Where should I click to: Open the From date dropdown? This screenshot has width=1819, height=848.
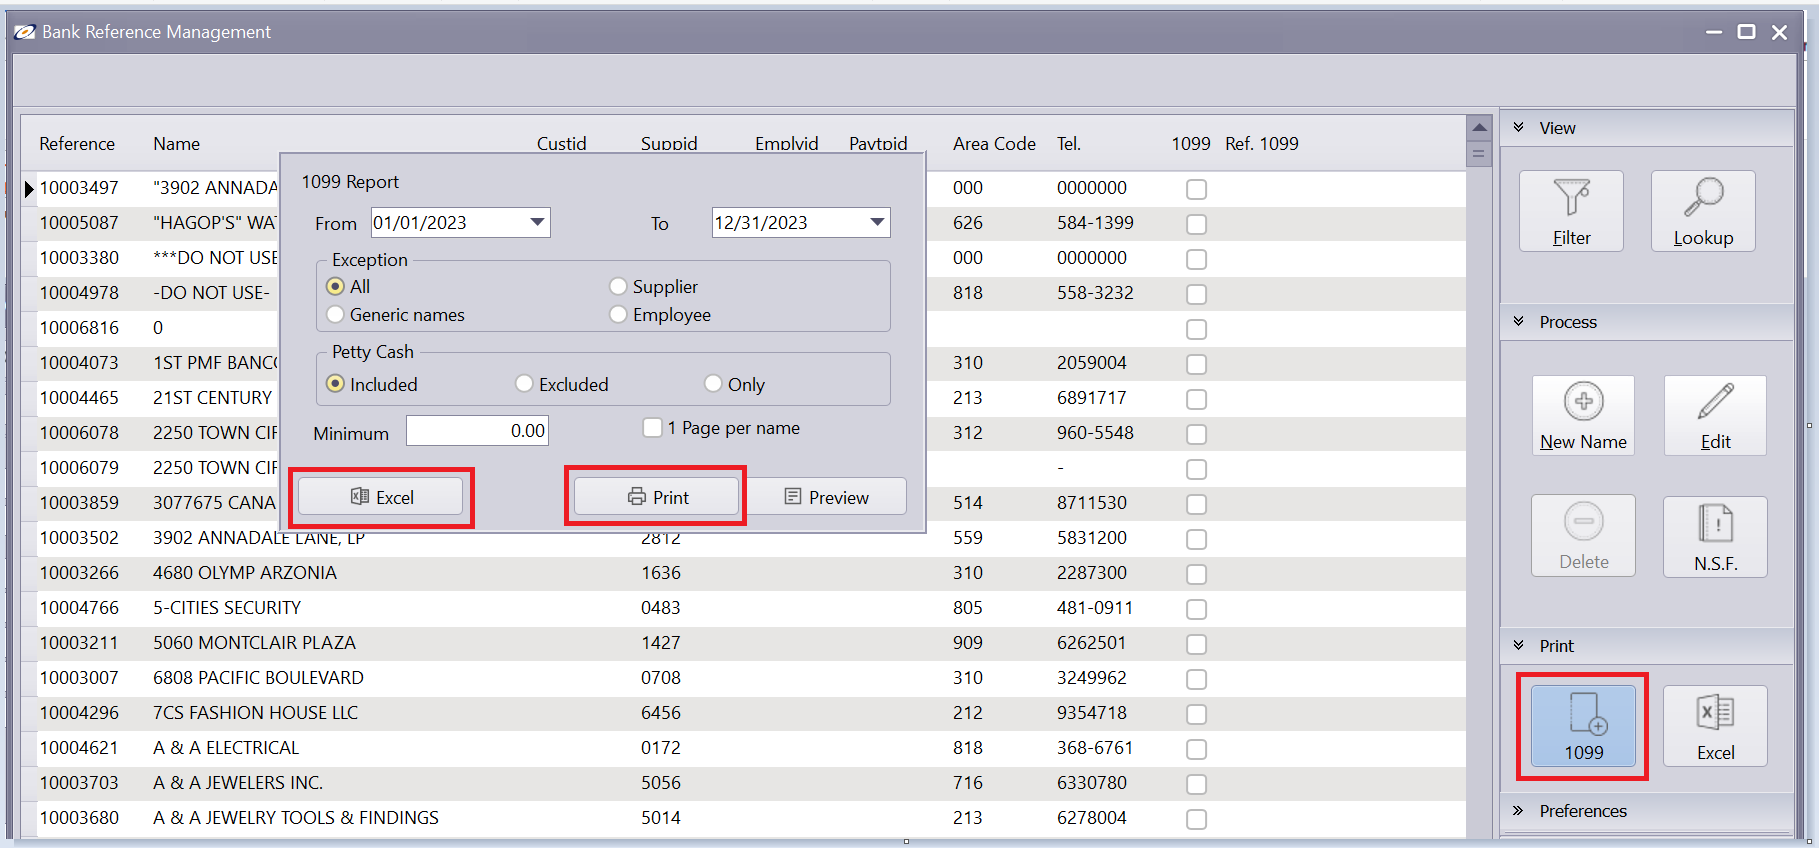pos(538,222)
